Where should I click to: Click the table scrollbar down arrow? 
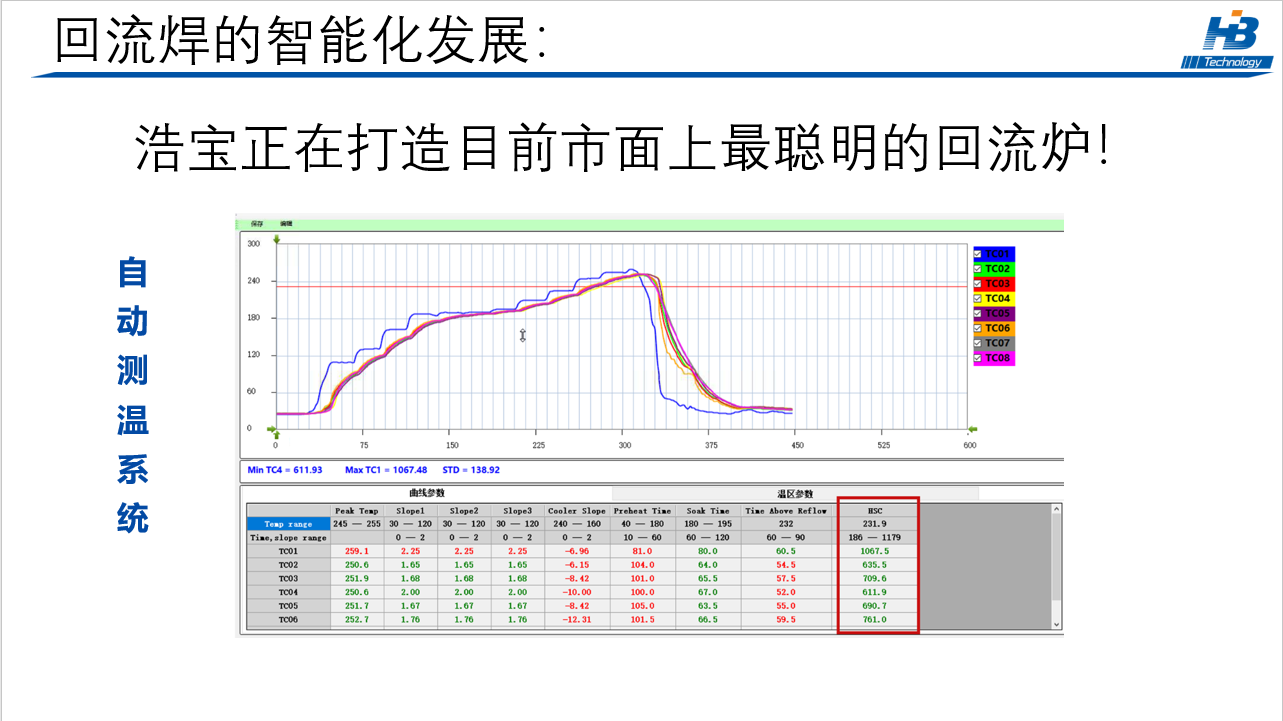tap(1057, 624)
